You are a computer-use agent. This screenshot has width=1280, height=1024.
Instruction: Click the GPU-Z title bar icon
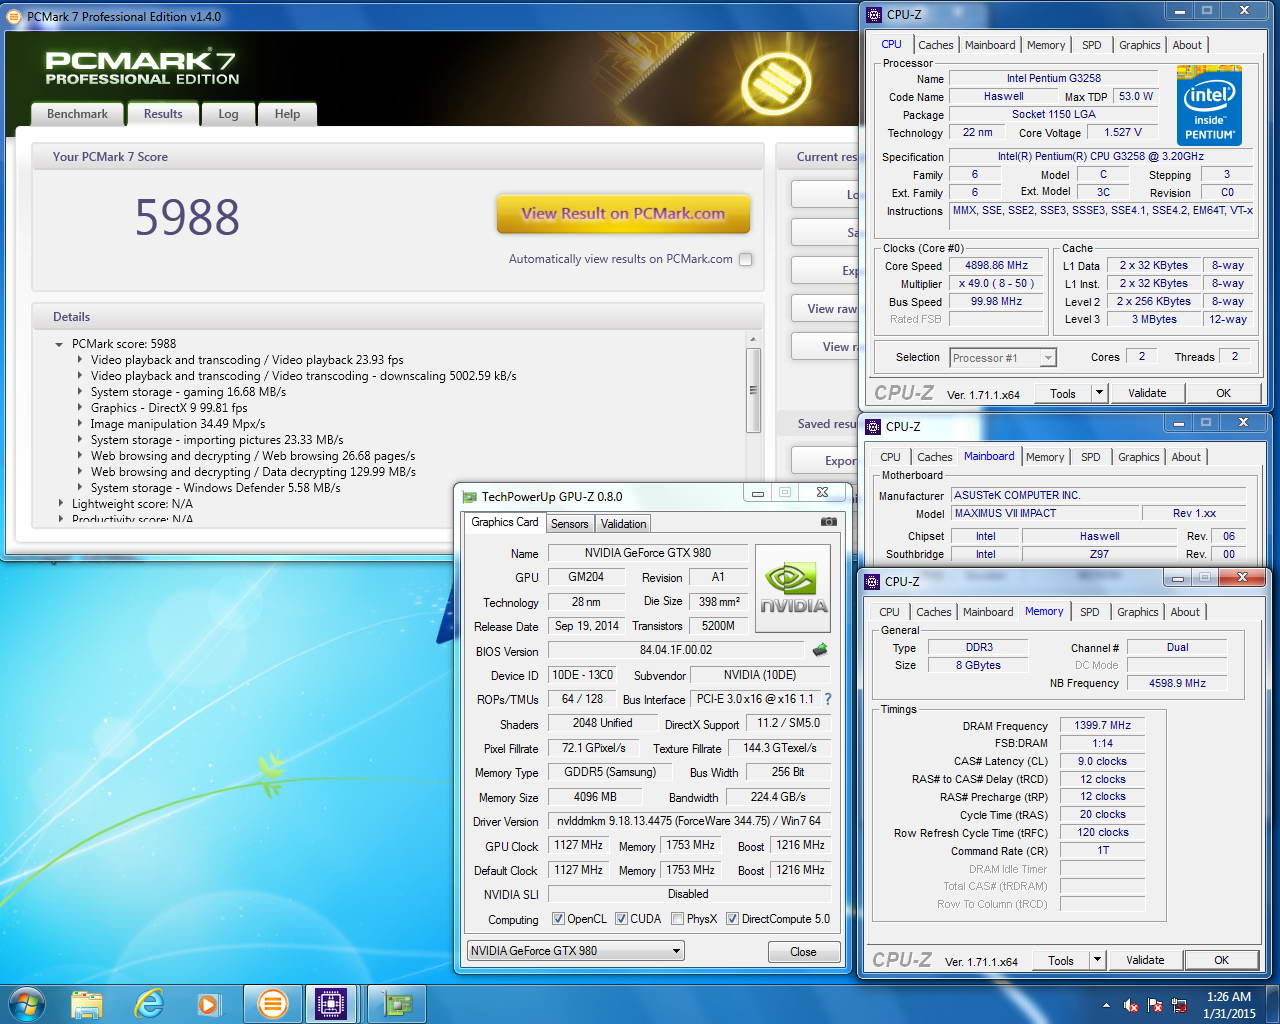click(470, 496)
